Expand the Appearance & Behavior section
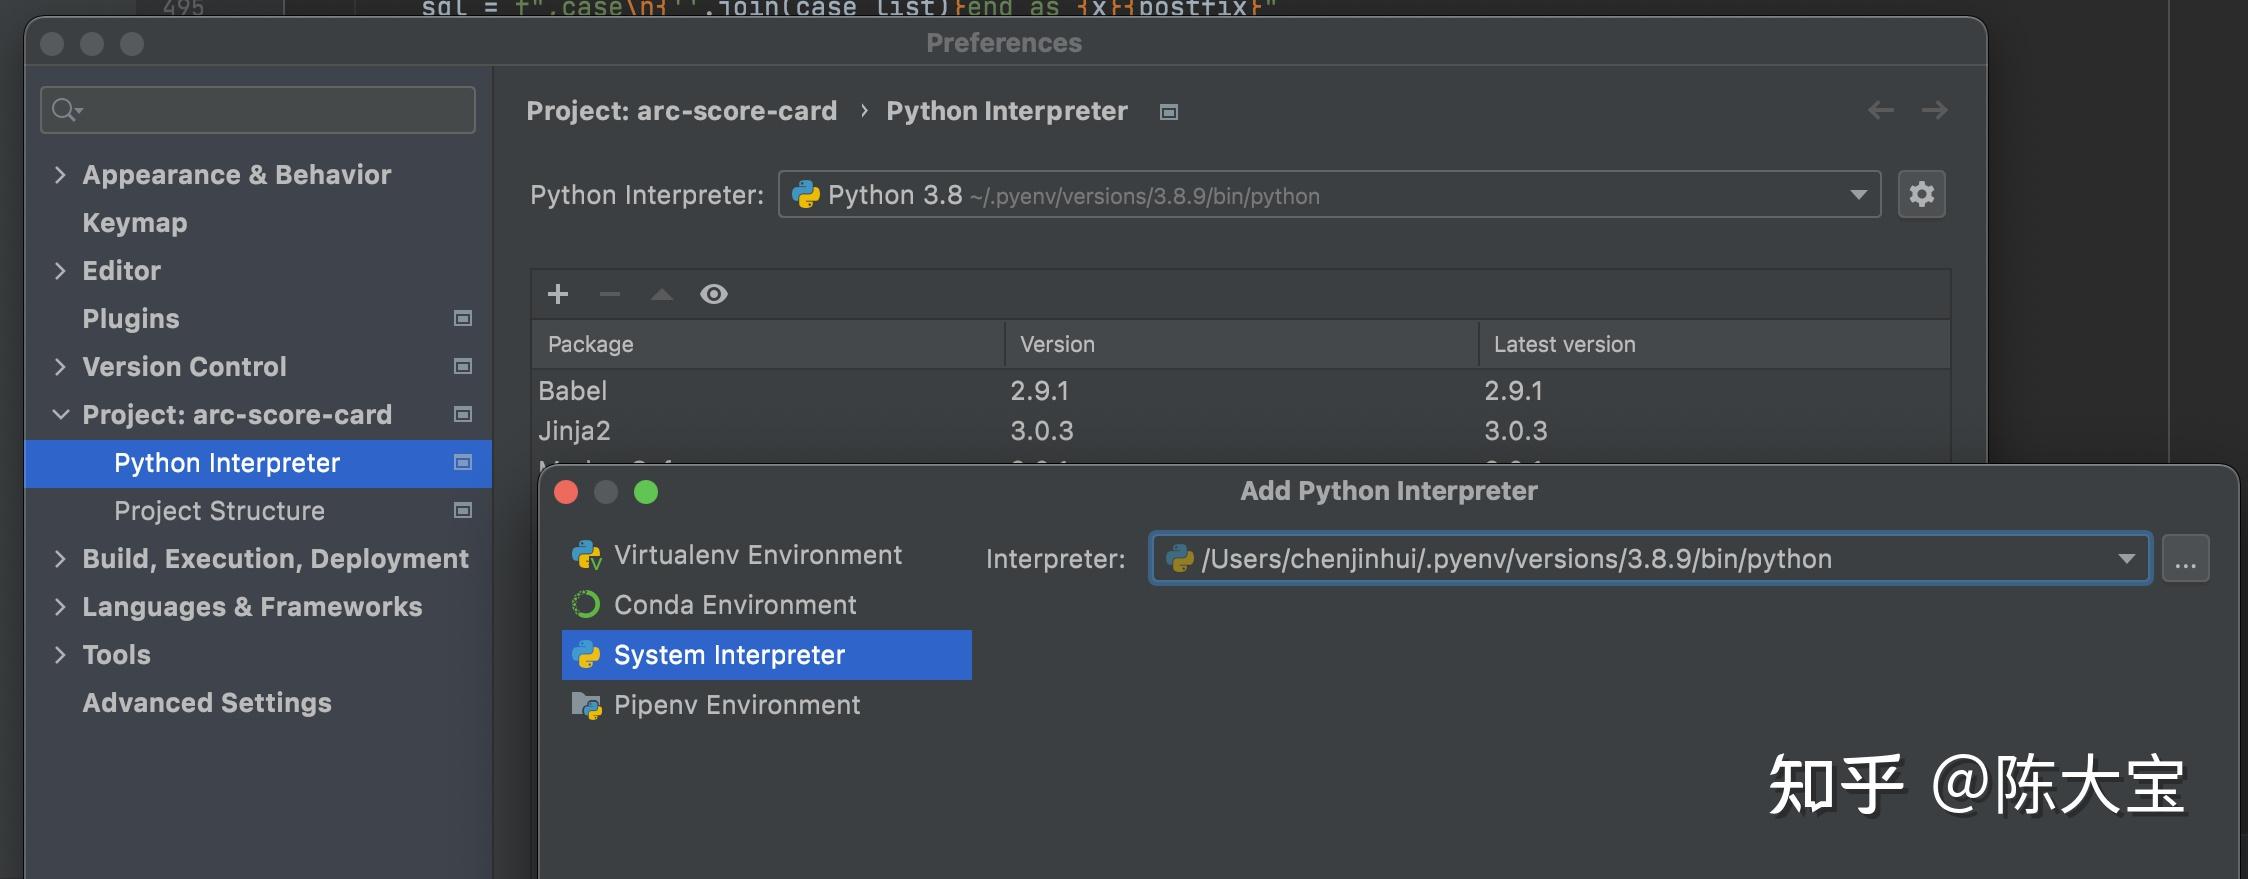The height and width of the screenshot is (879, 2248). [60, 175]
